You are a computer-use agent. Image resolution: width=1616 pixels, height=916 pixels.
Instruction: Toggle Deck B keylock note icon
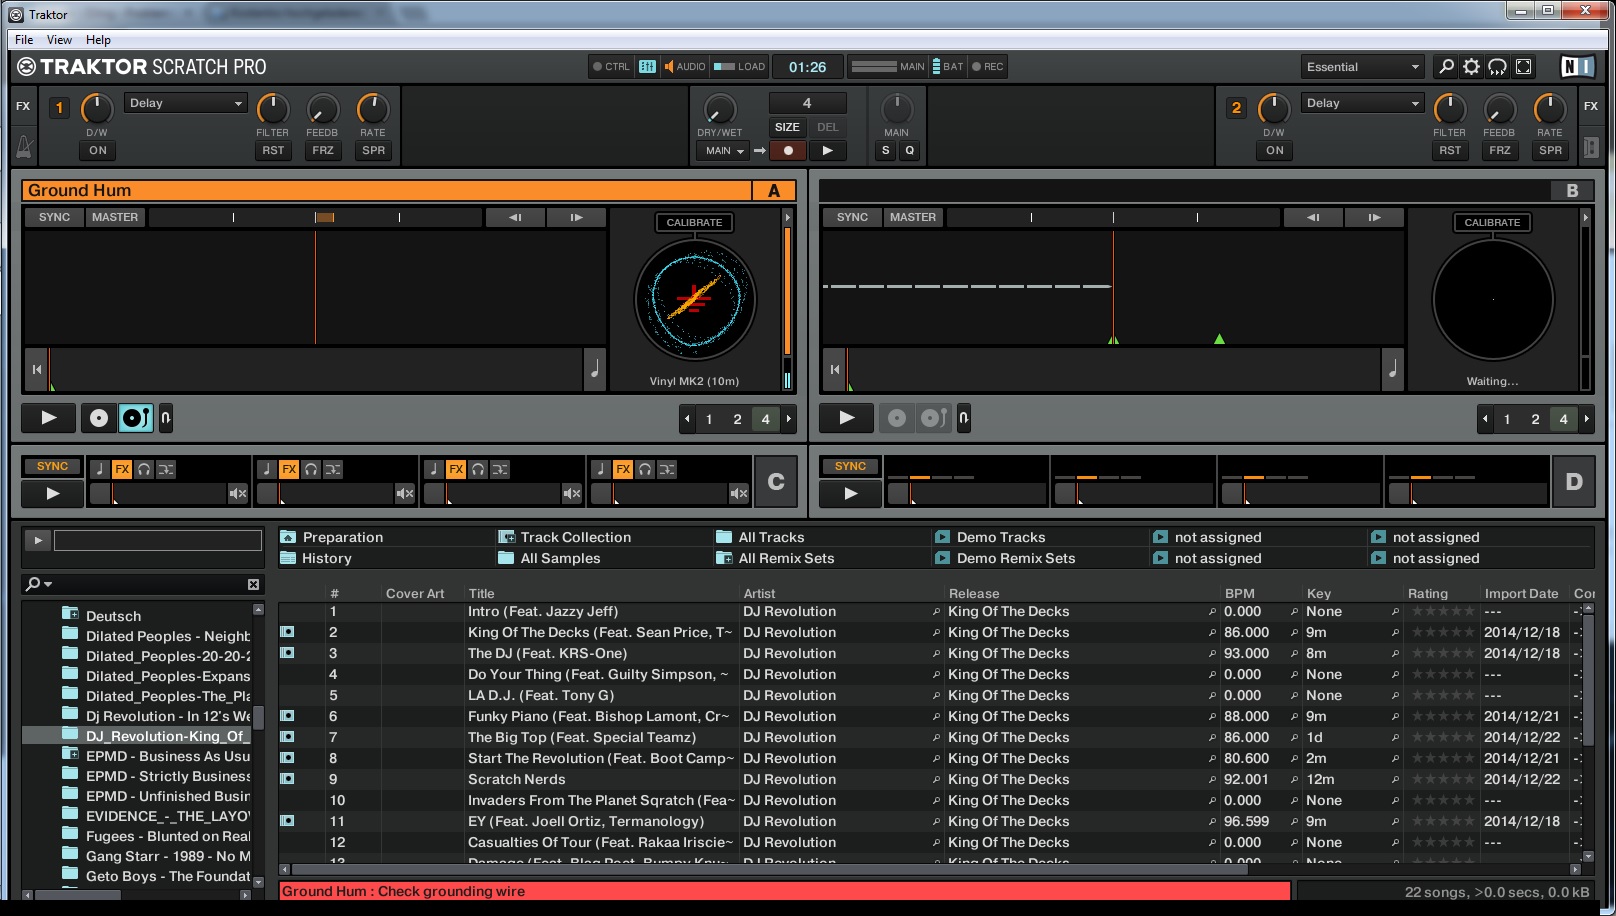pos(1393,369)
